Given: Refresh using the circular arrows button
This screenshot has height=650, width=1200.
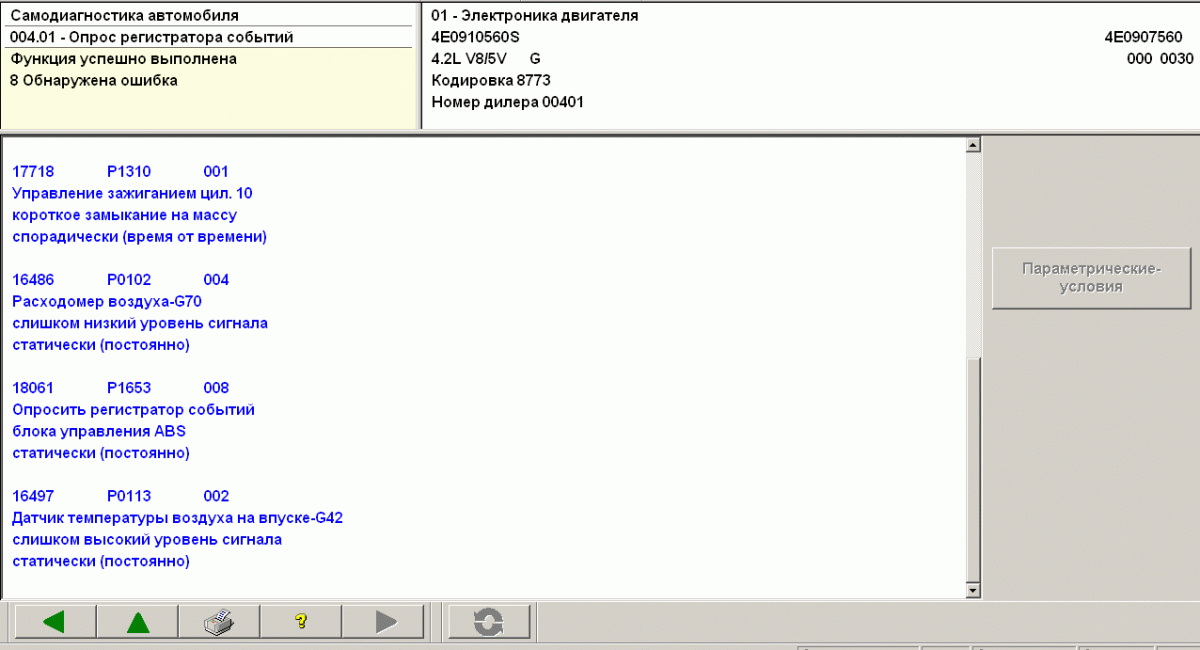Looking at the screenshot, I should [x=489, y=622].
